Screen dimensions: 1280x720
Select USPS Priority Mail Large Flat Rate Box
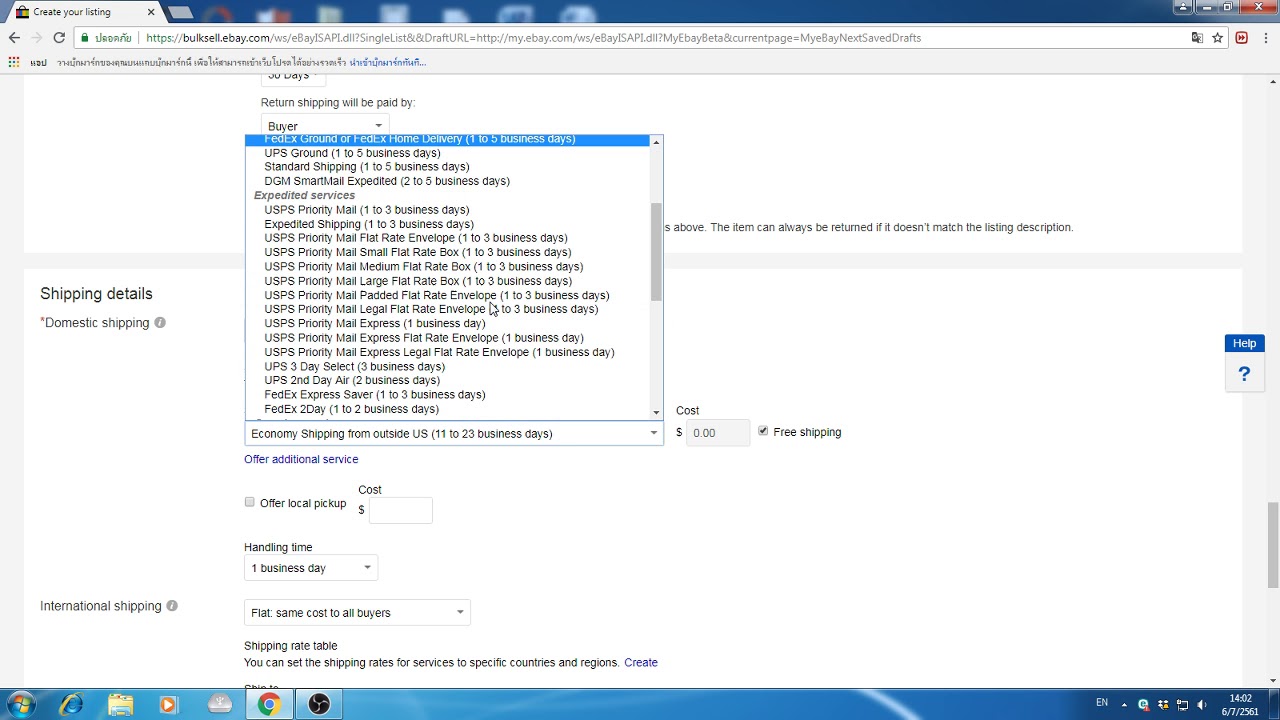[x=418, y=281]
